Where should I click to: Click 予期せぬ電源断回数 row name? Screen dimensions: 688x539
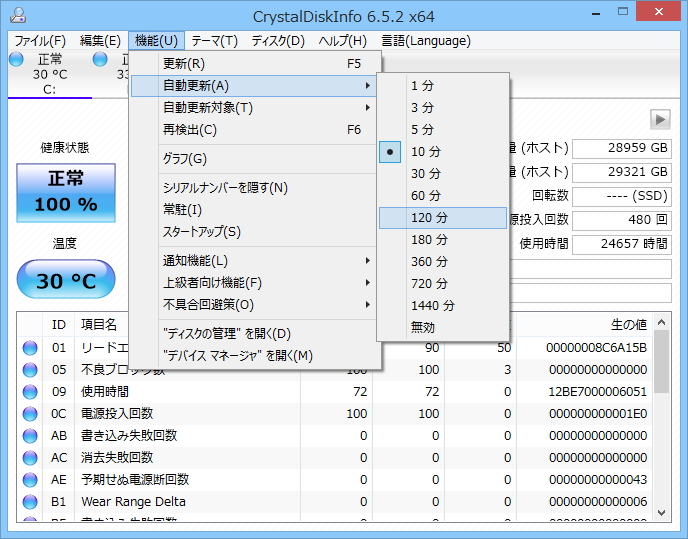pyautogui.click(x=135, y=479)
